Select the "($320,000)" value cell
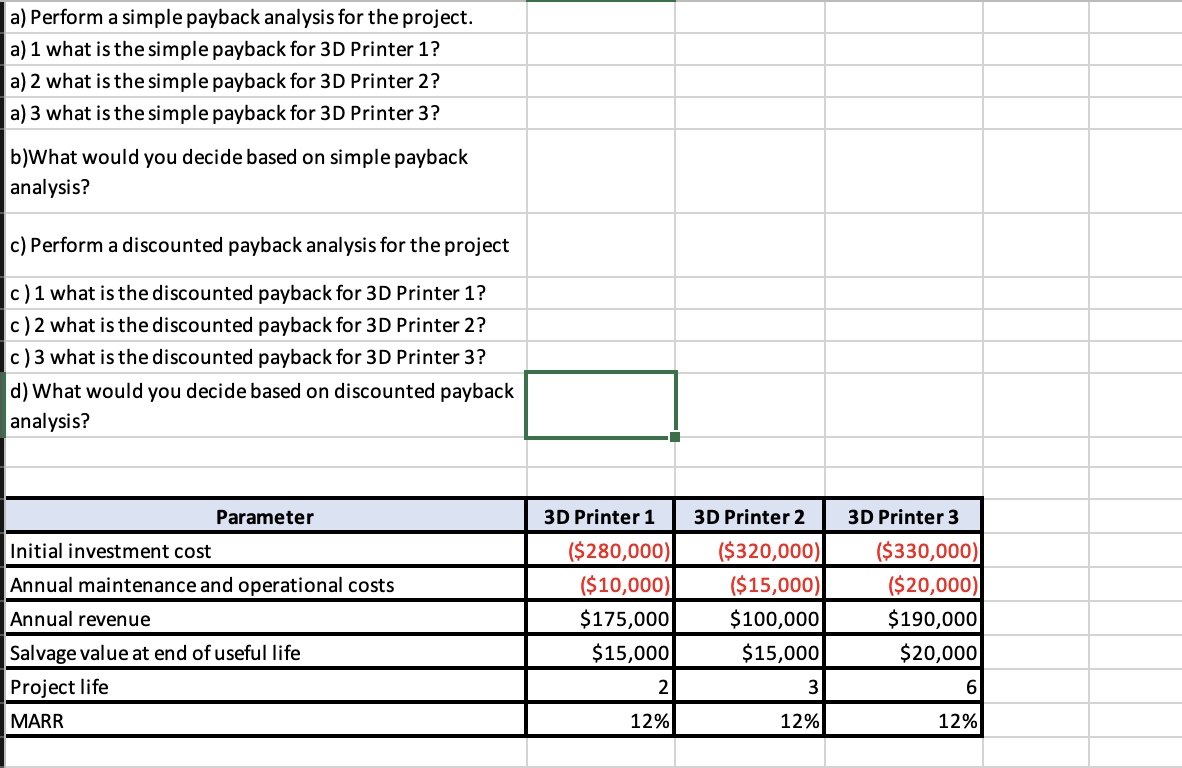Viewport: 1182px width, 768px height. (x=751, y=551)
